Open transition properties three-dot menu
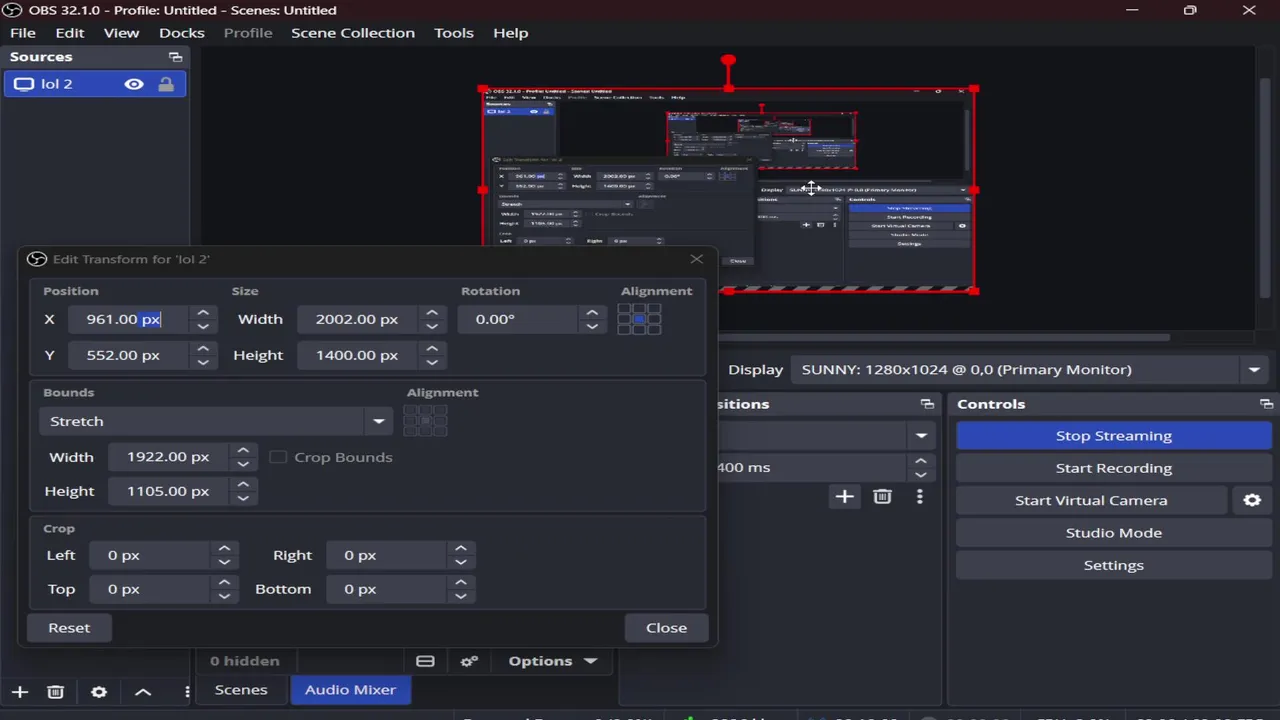The width and height of the screenshot is (1280, 720). point(919,496)
